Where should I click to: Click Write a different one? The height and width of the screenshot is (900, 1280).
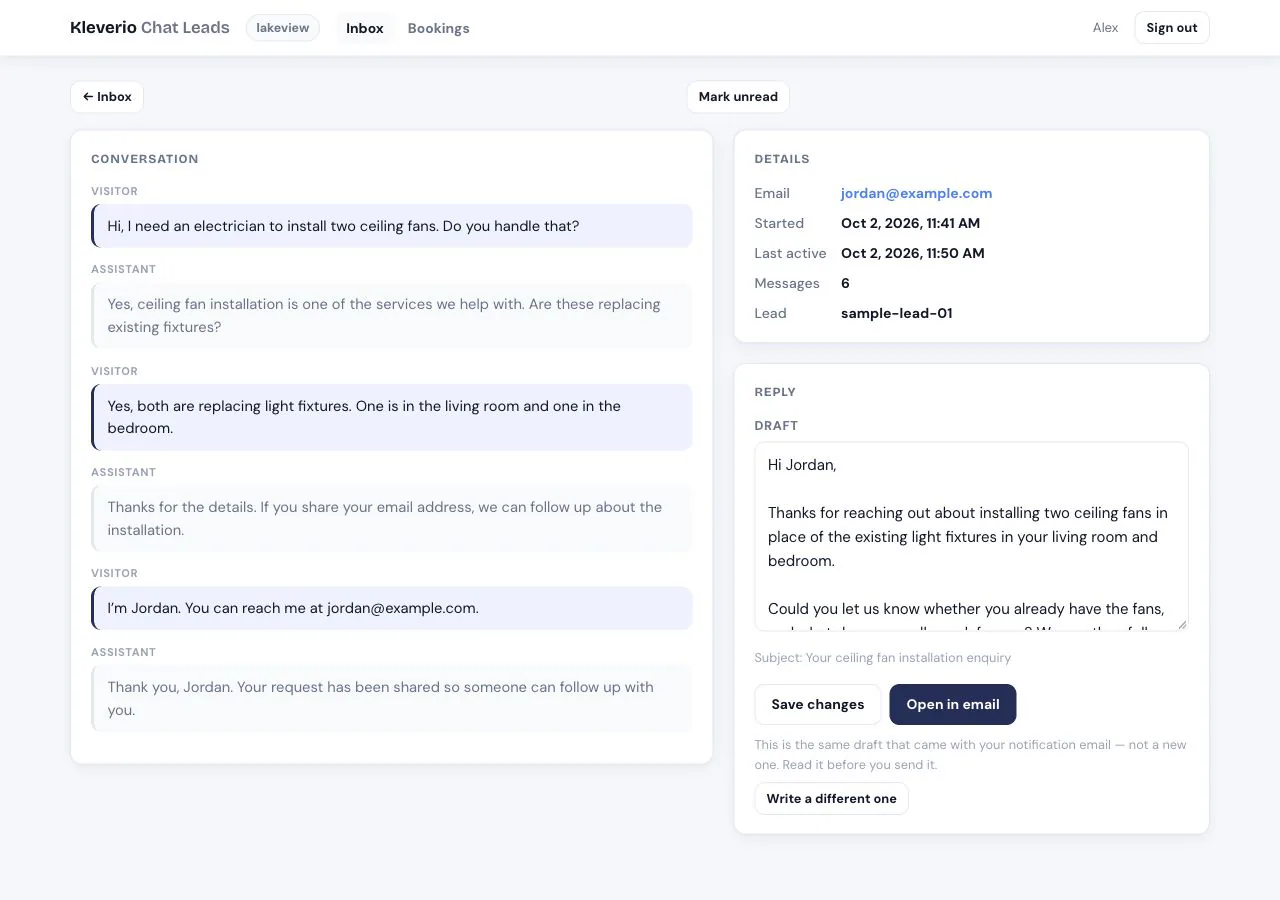[832, 799]
